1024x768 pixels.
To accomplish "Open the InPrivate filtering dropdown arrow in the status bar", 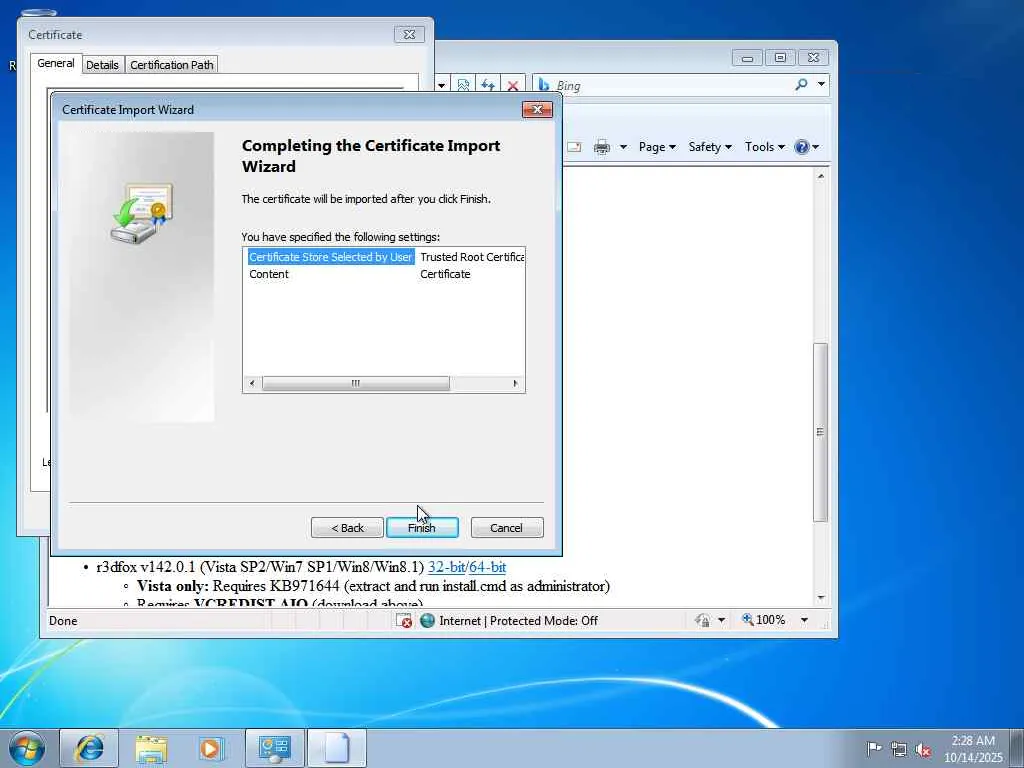I will click(721, 620).
